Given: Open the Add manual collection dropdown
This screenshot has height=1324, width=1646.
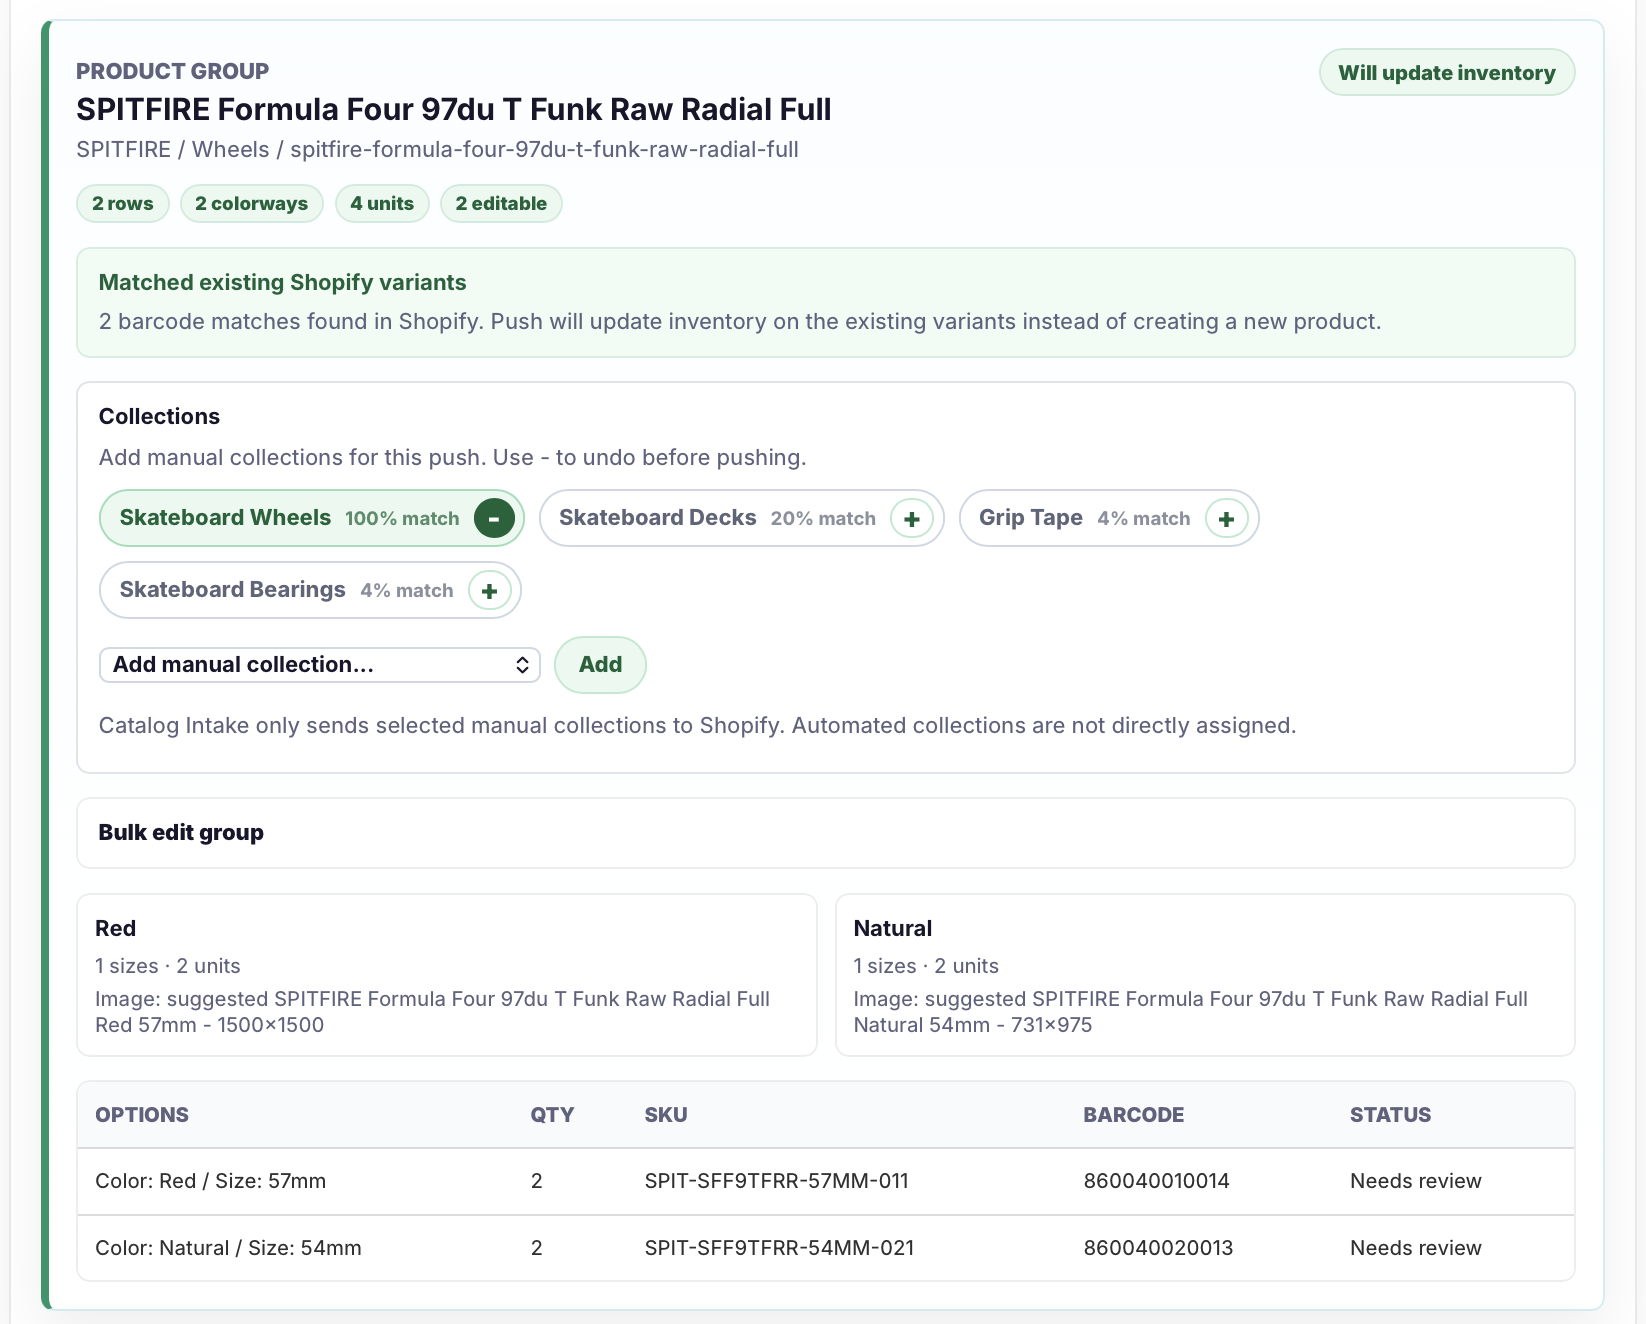Looking at the screenshot, I should [x=320, y=665].
